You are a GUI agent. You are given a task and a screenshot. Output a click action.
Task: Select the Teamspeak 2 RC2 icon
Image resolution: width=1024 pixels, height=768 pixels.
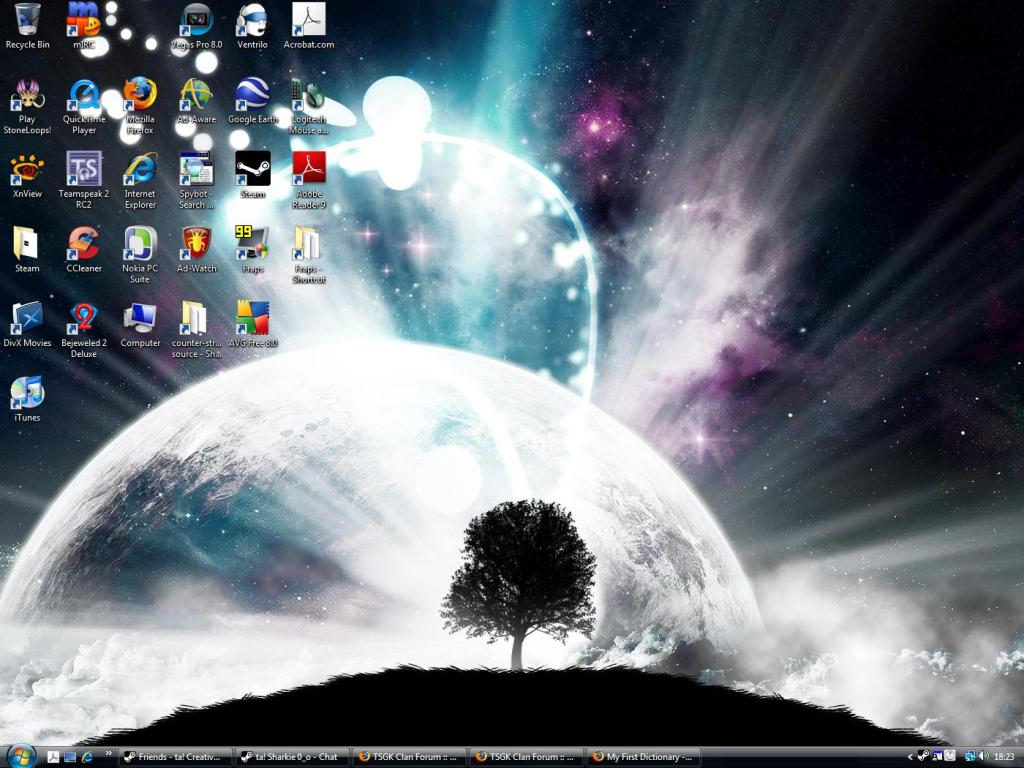point(84,168)
